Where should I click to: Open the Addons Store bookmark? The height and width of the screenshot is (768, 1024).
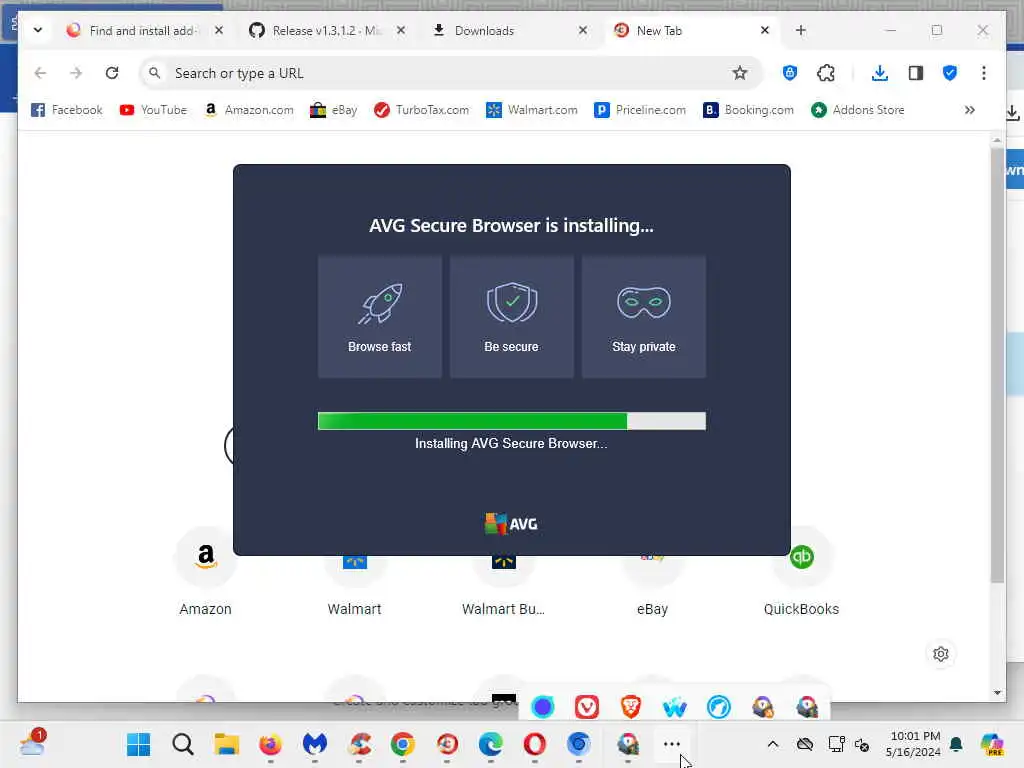tap(857, 110)
